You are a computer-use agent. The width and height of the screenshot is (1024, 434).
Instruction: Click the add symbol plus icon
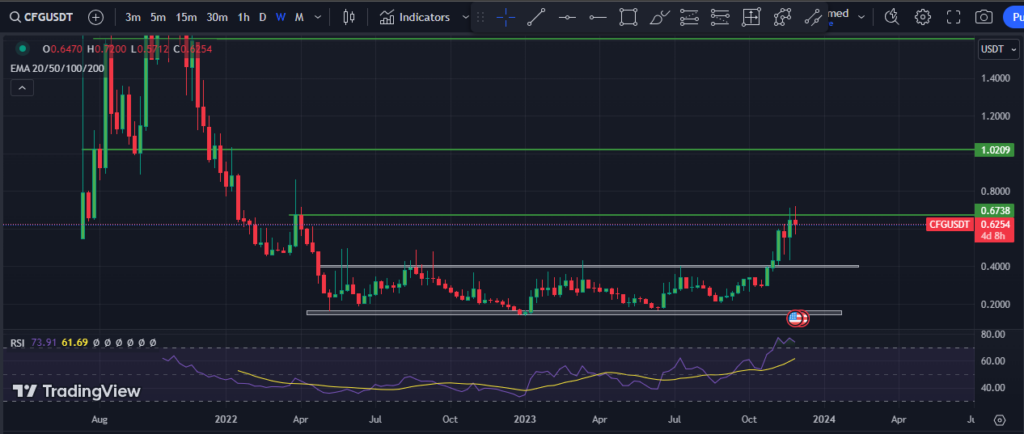click(96, 18)
